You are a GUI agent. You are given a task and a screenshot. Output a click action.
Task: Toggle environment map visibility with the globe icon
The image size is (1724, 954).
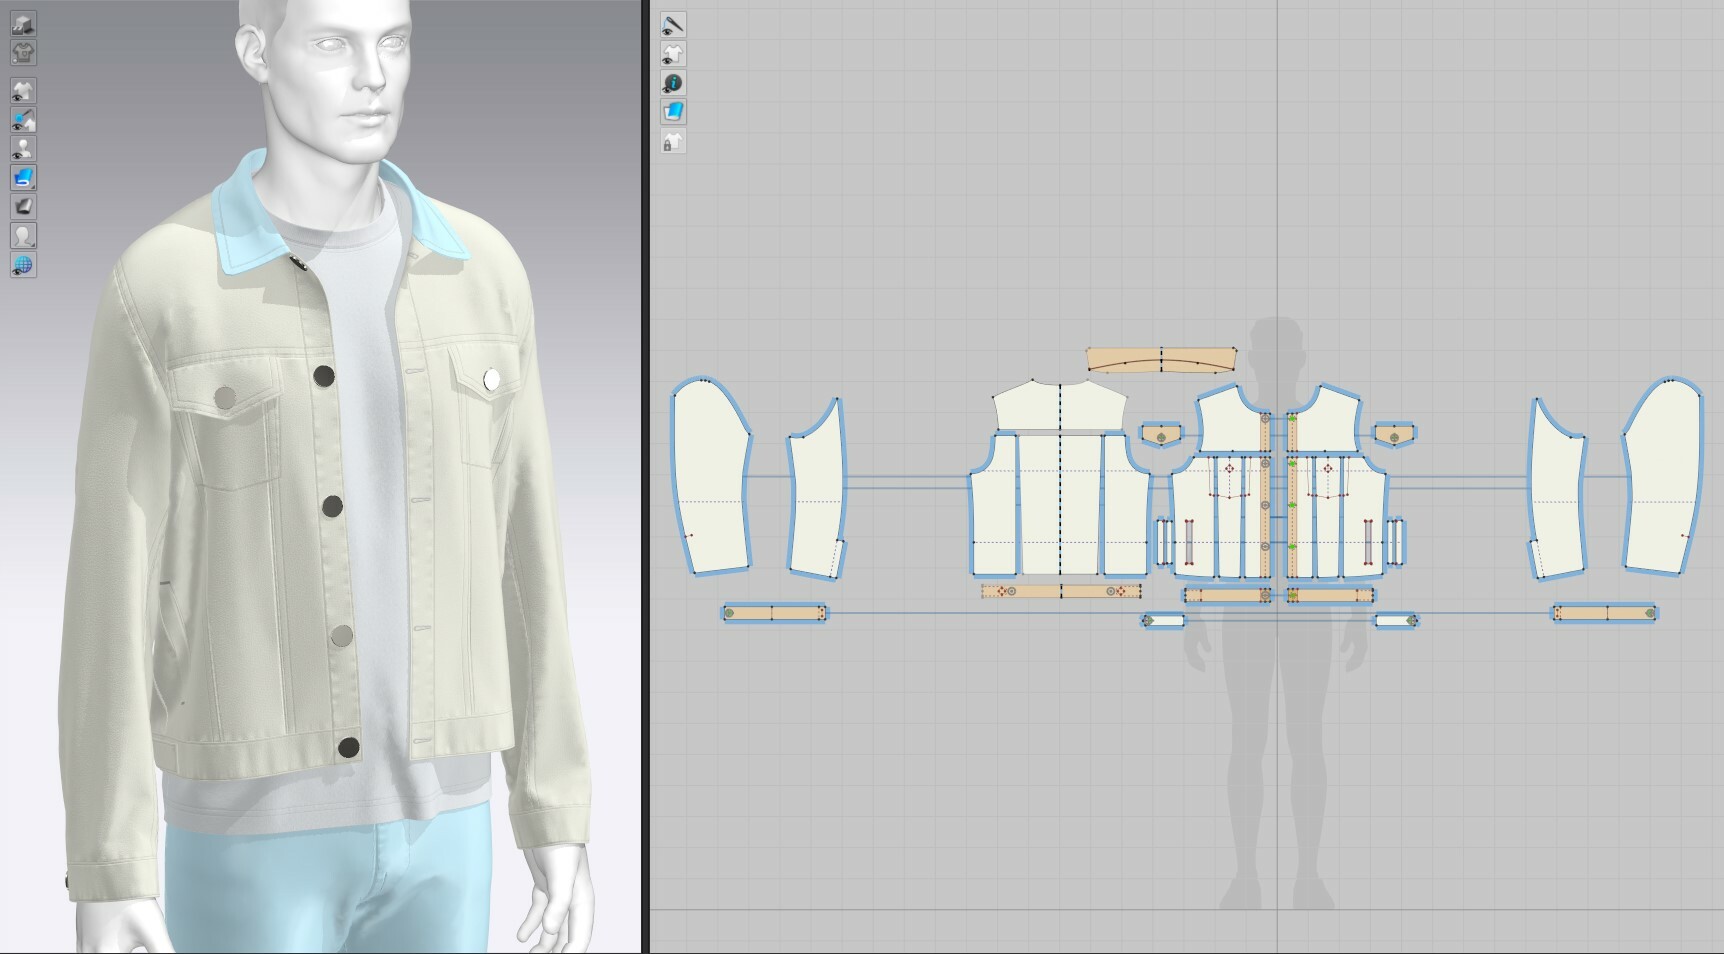25,265
